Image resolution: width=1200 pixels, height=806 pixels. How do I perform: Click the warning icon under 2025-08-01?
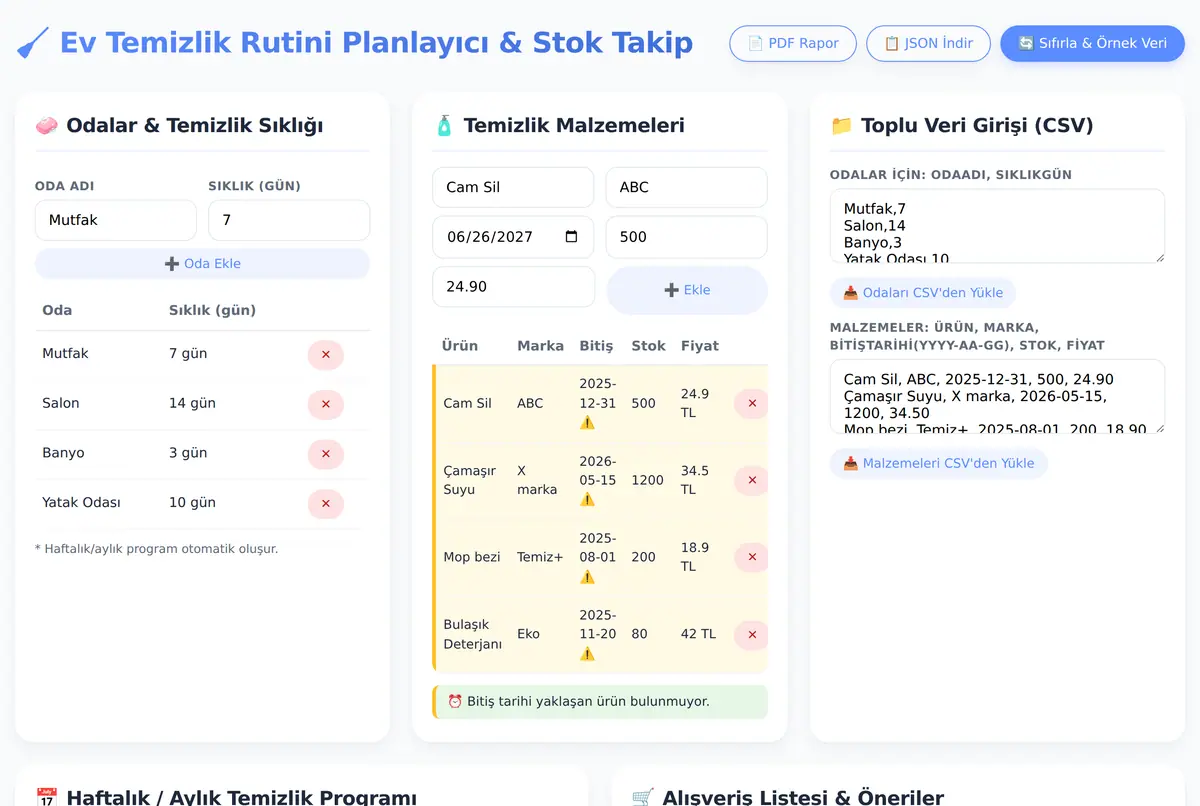click(587, 577)
